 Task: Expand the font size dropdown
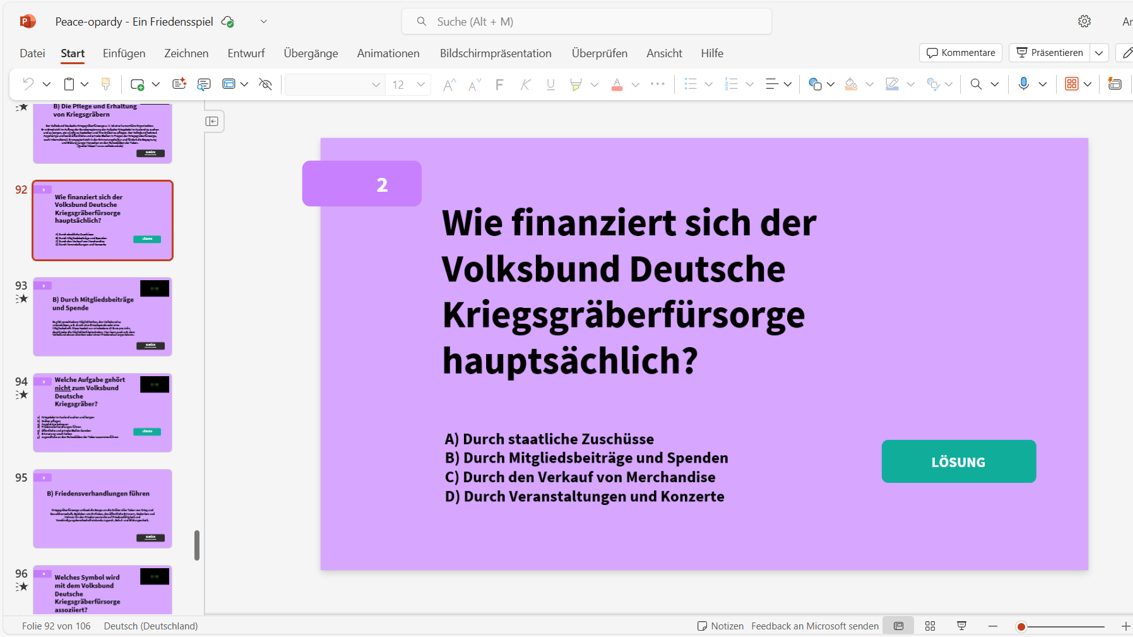[x=421, y=85]
